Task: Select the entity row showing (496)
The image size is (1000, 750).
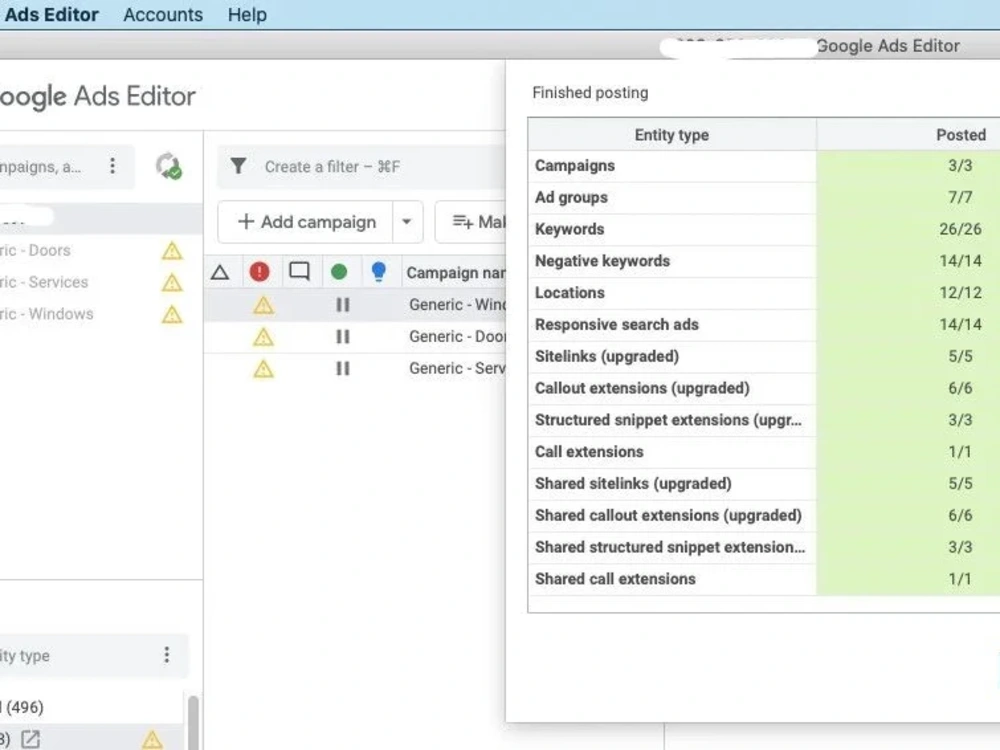Action: [91, 707]
